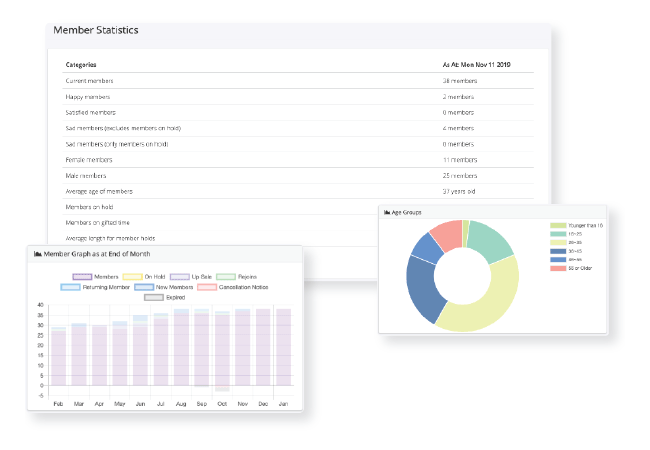Click the 4 members value

pos(458,128)
